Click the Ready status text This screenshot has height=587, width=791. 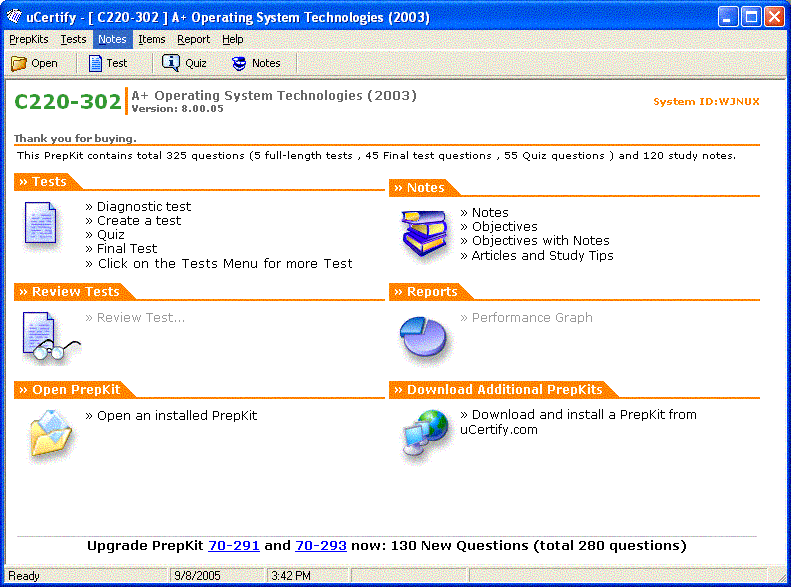pyautogui.click(x=24, y=576)
